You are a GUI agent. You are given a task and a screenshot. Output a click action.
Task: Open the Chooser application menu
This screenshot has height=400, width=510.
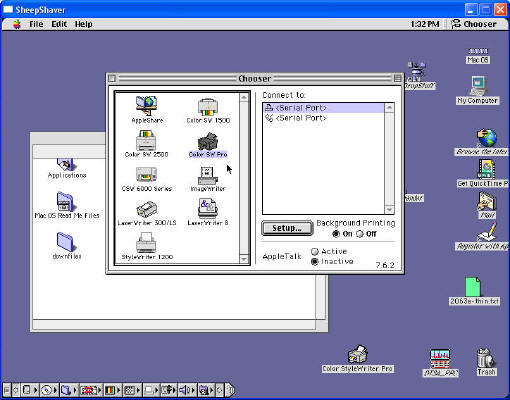point(474,24)
